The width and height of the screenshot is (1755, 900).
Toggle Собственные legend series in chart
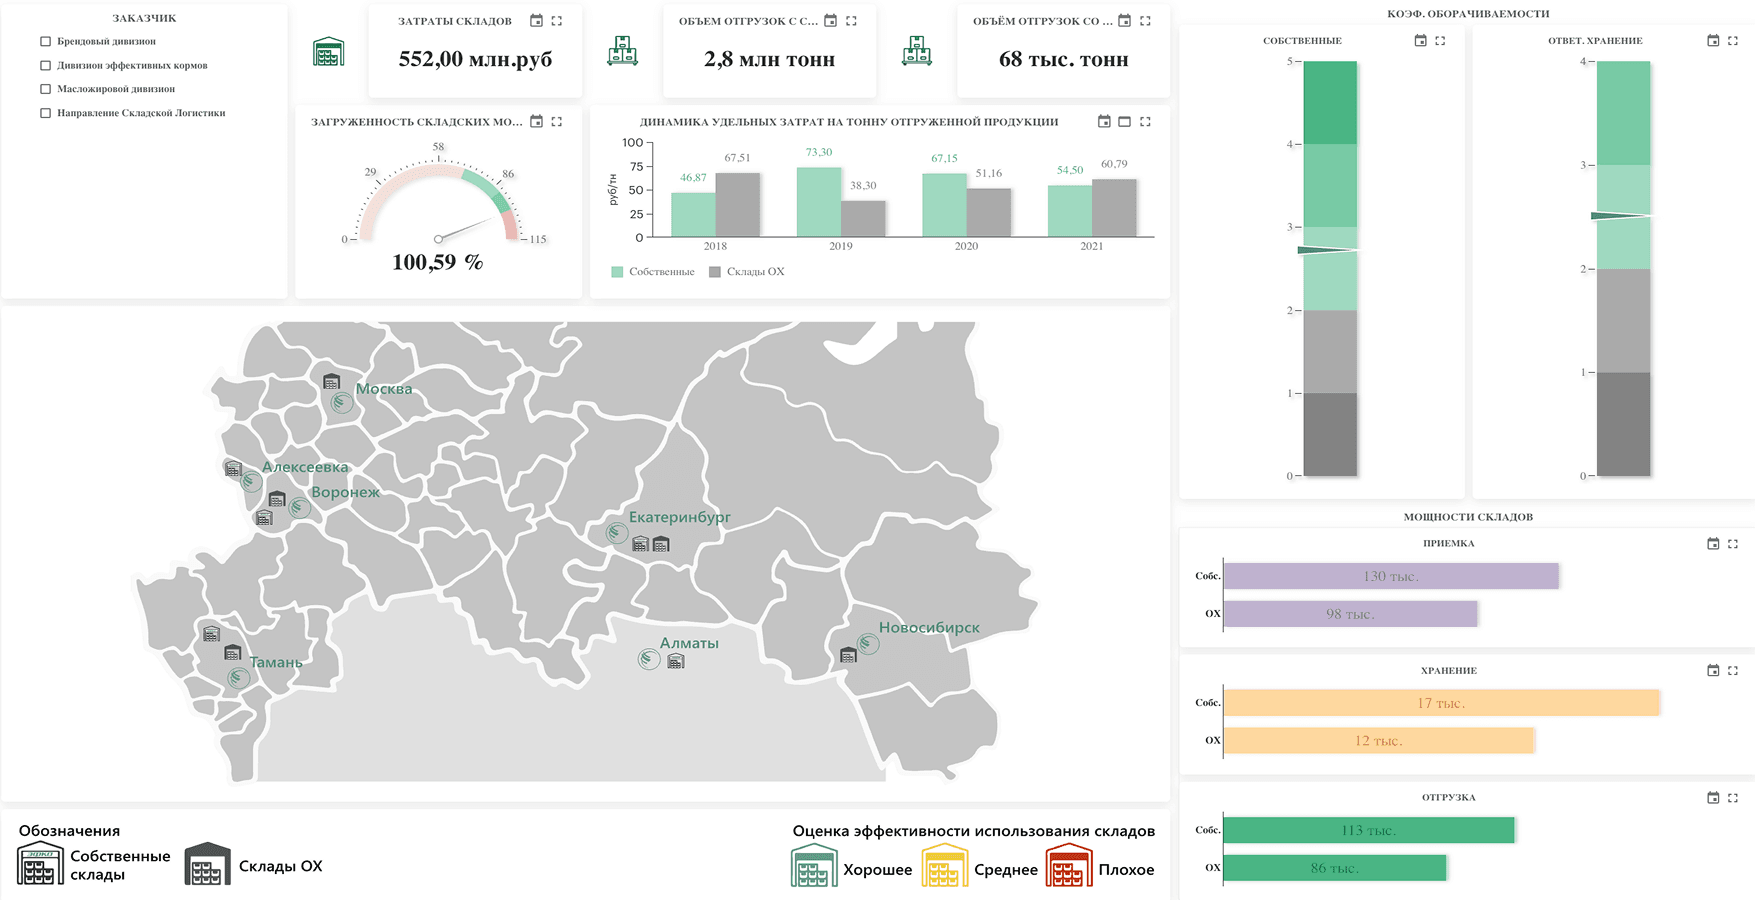[x=653, y=272]
